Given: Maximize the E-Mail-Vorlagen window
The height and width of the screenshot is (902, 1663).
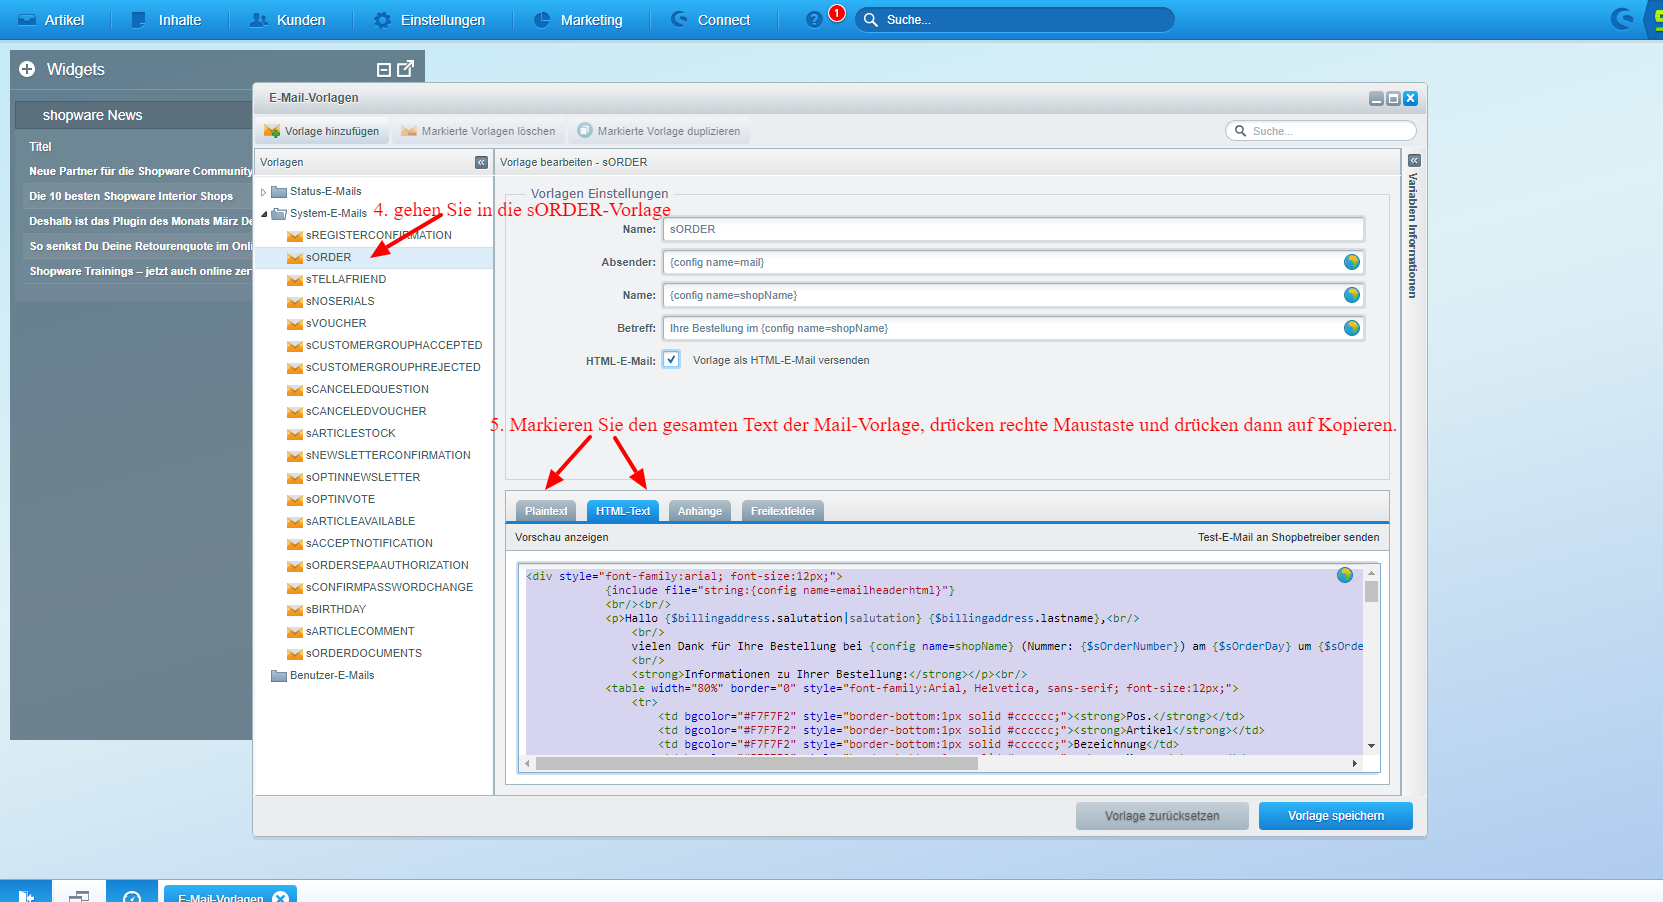Looking at the screenshot, I should point(1393,98).
